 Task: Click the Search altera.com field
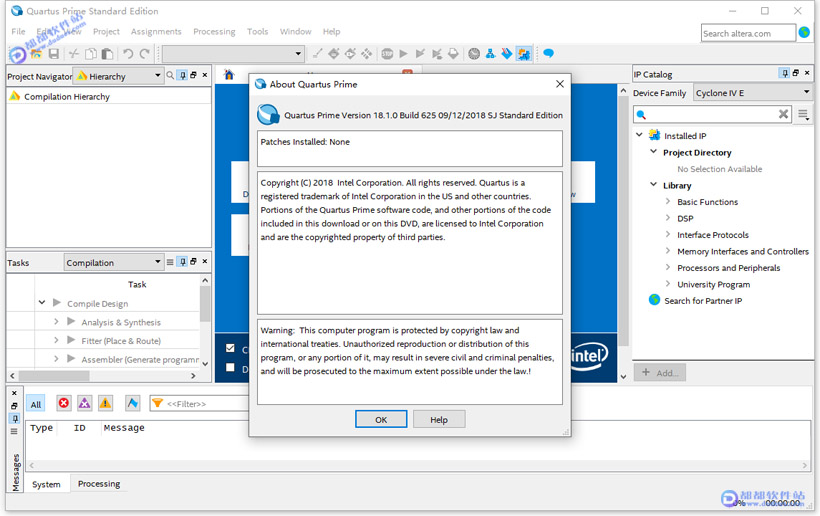click(x=748, y=33)
